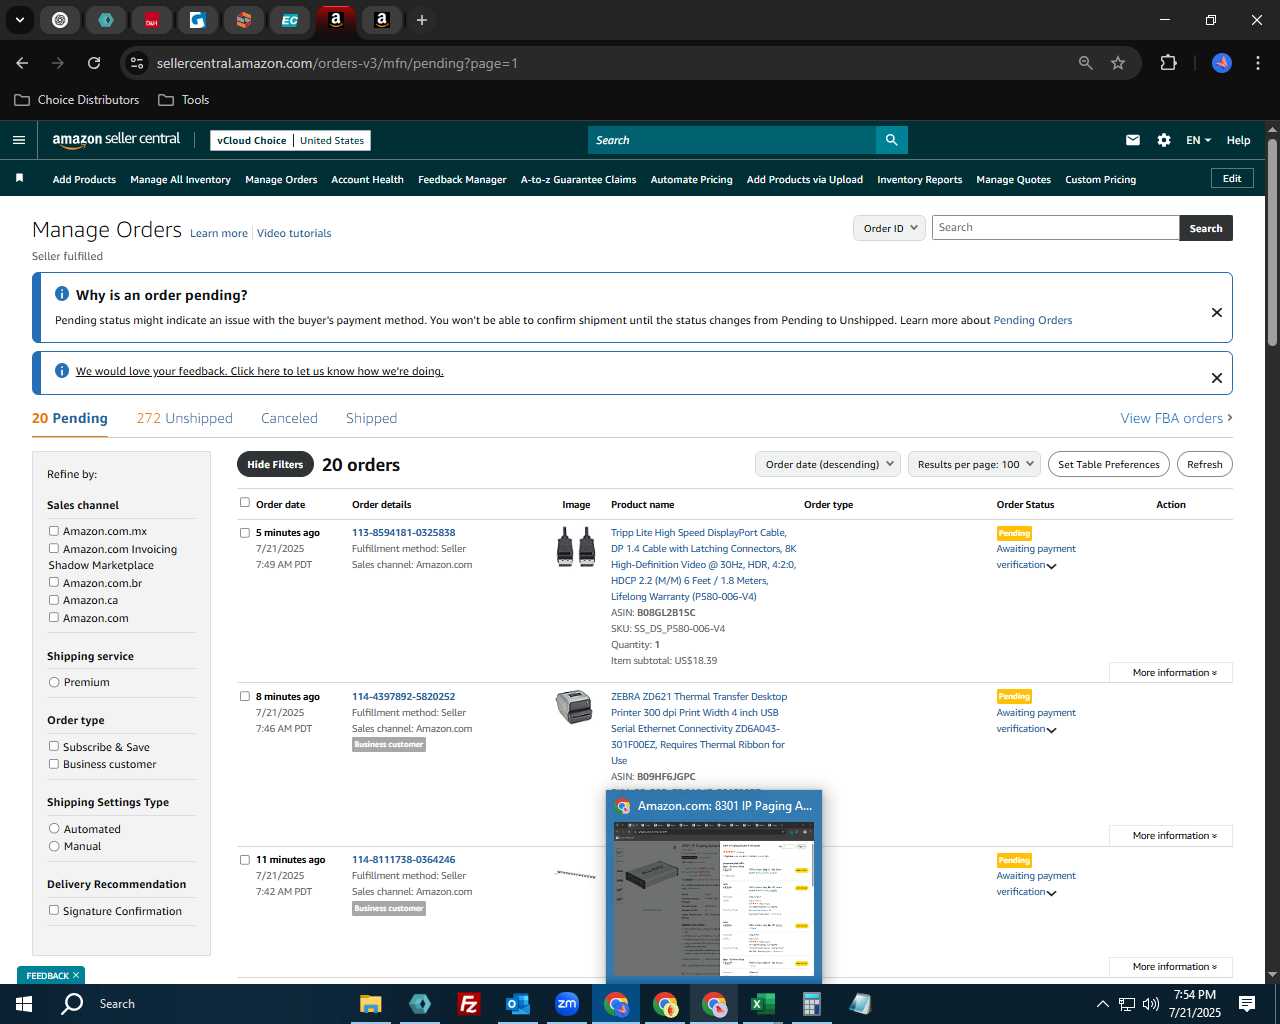The width and height of the screenshot is (1280, 1024).
Task: Expand More information for Zebra printer order
Action: pyautogui.click(x=1171, y=836)
